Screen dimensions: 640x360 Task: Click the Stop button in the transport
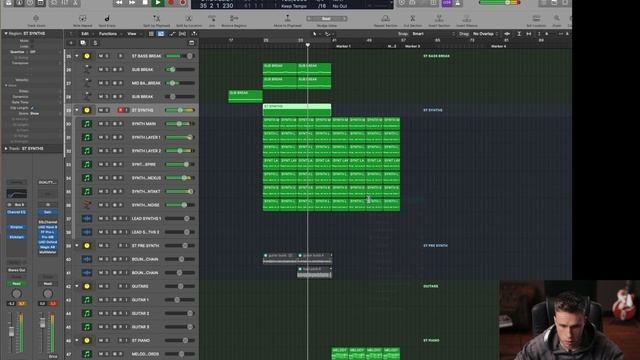pos(145,3)
